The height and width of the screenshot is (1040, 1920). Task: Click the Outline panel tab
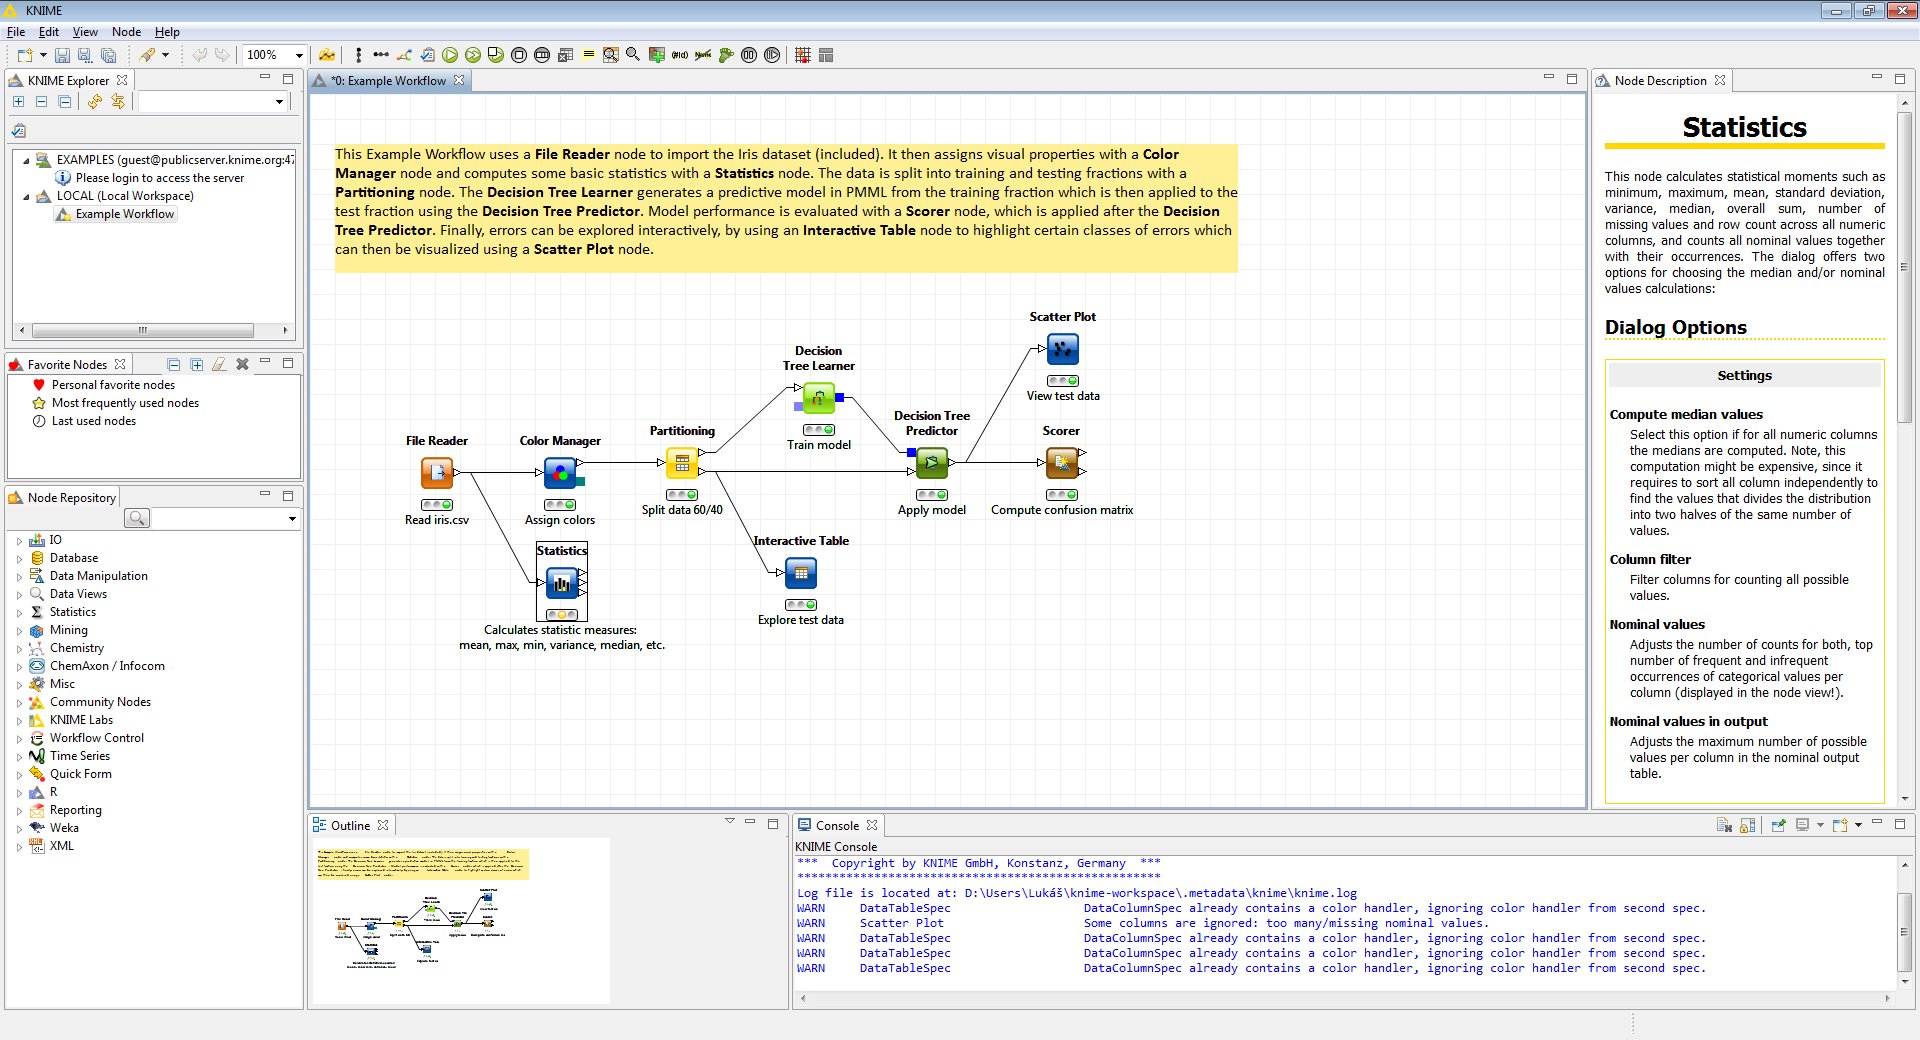tap(350, 825)
